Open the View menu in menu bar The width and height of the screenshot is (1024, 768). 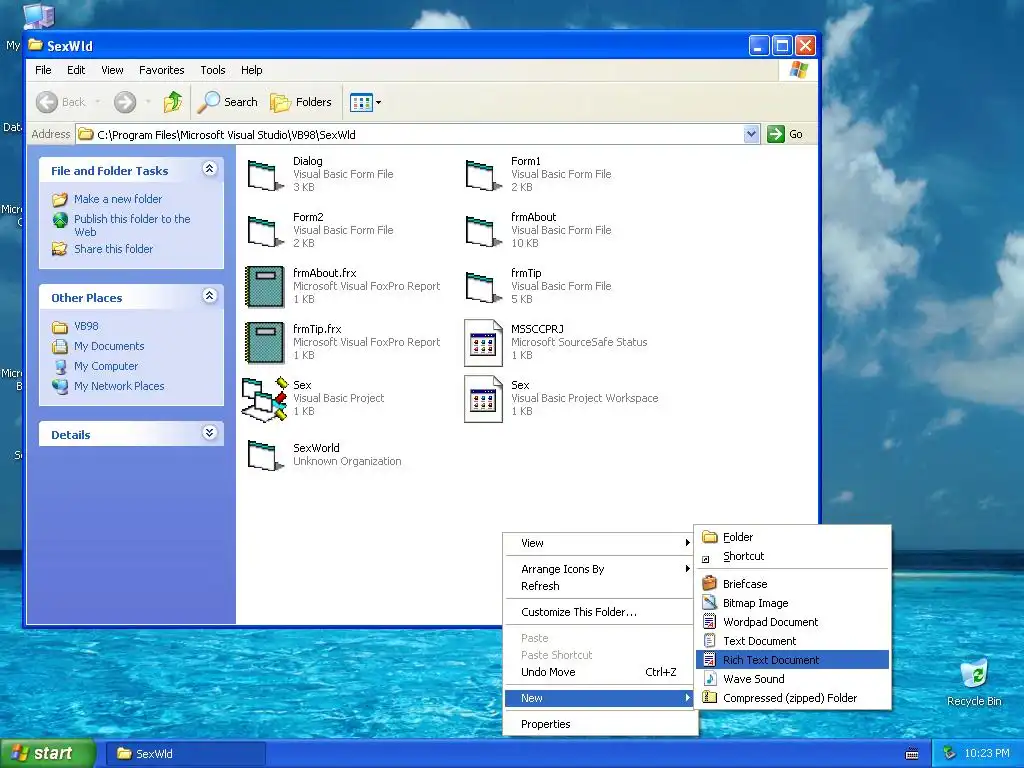(x=112, y=70)
